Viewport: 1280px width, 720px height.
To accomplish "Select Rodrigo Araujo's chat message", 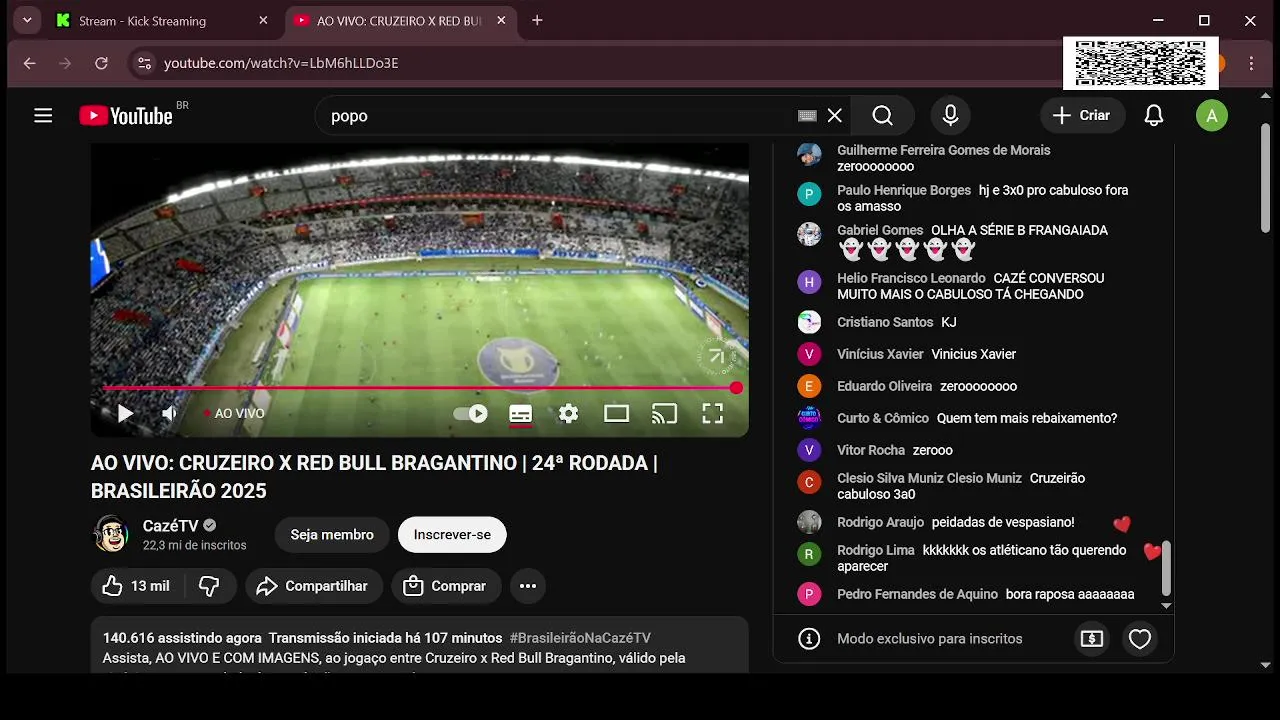I will coord(1003,522).
